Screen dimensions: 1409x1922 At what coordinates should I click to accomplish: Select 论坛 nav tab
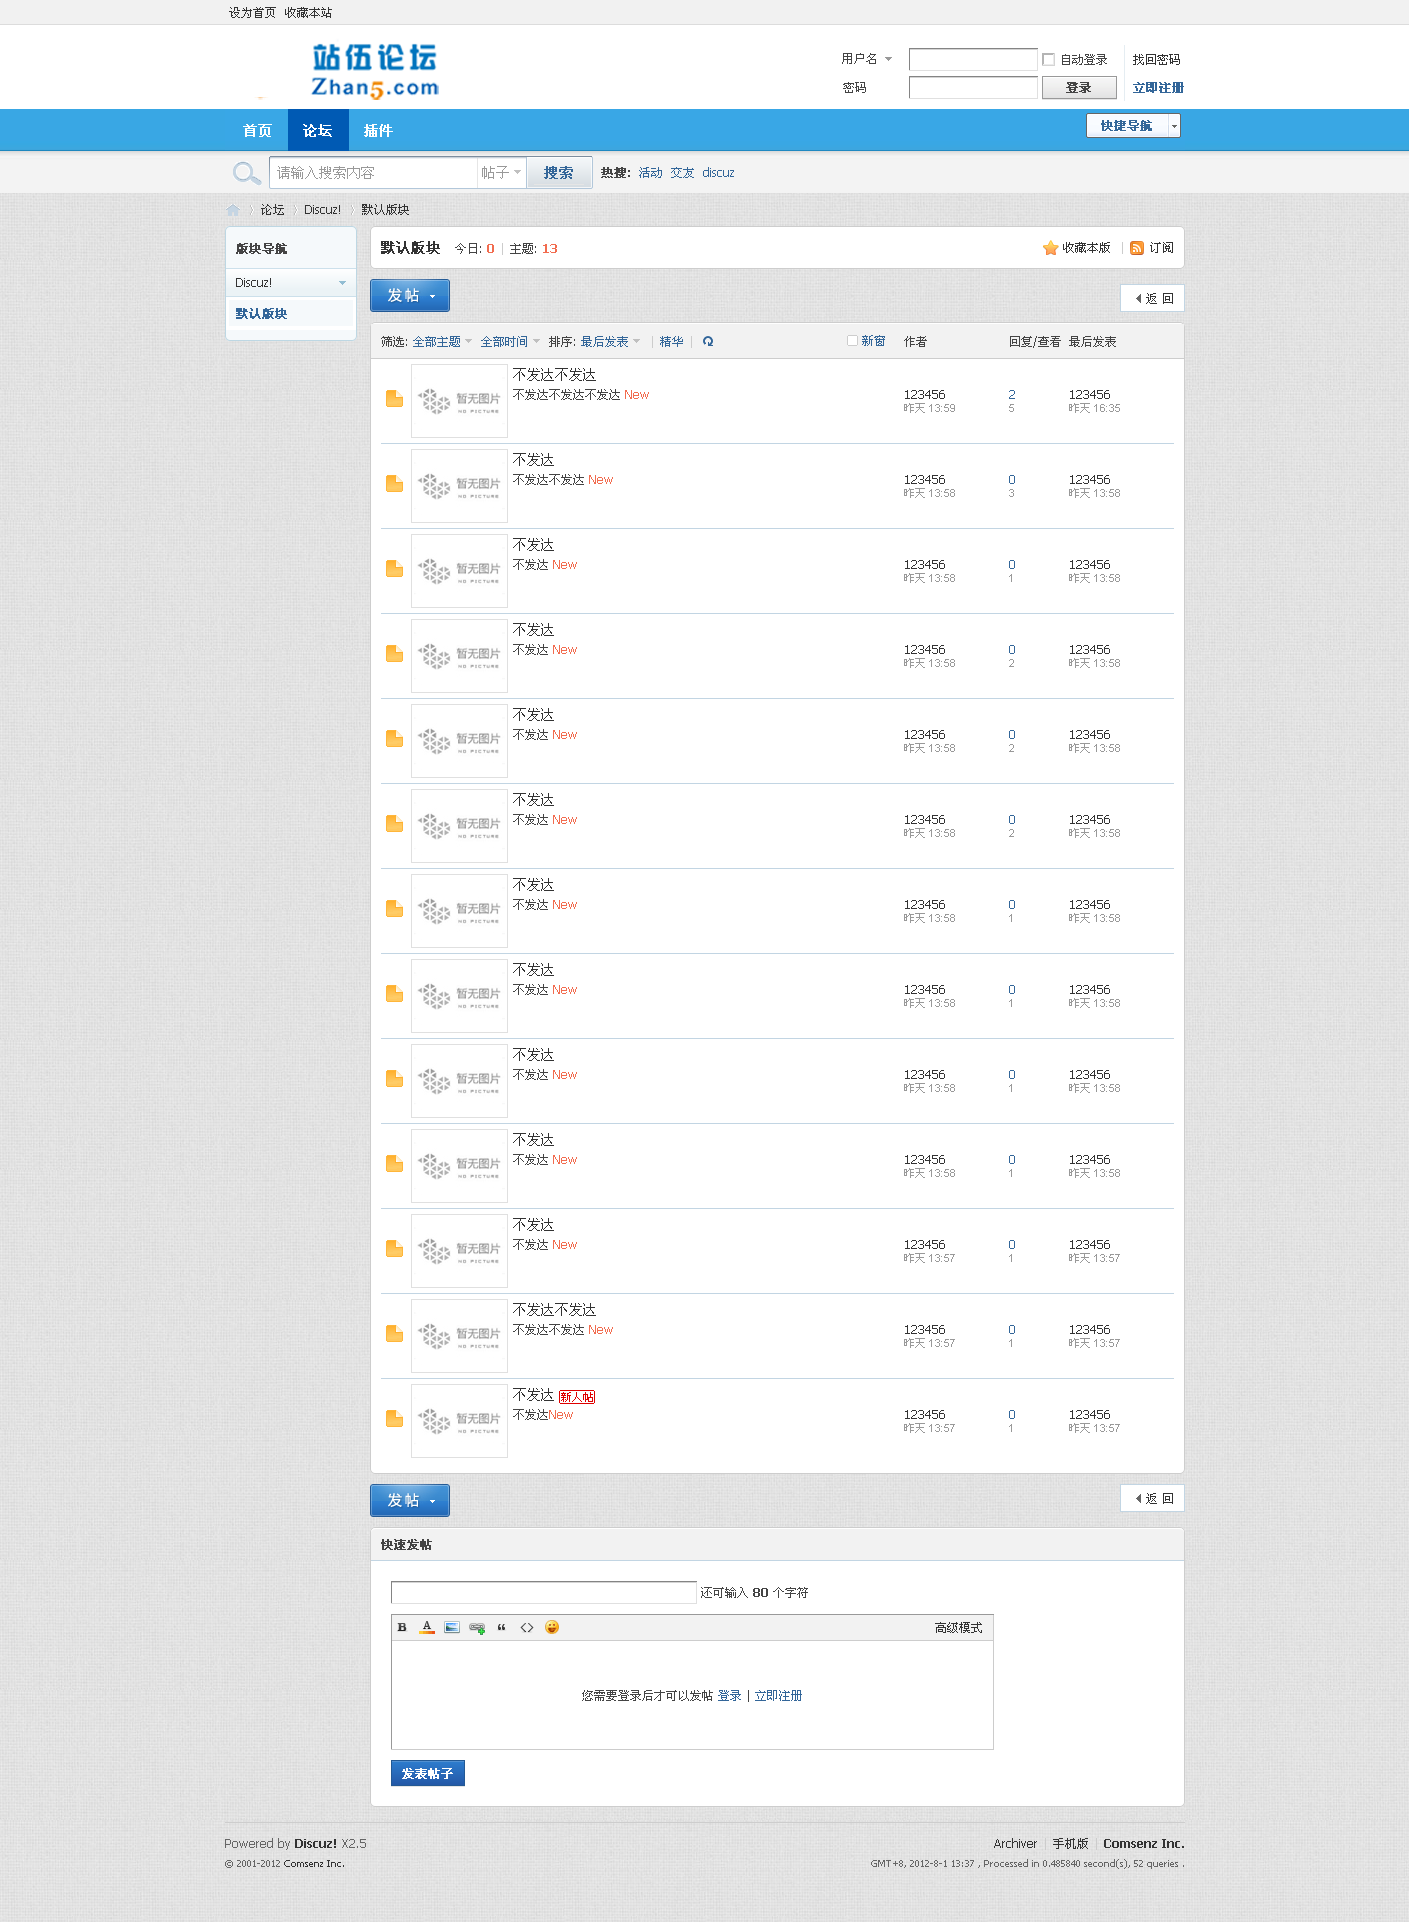[x=318, y=131]
